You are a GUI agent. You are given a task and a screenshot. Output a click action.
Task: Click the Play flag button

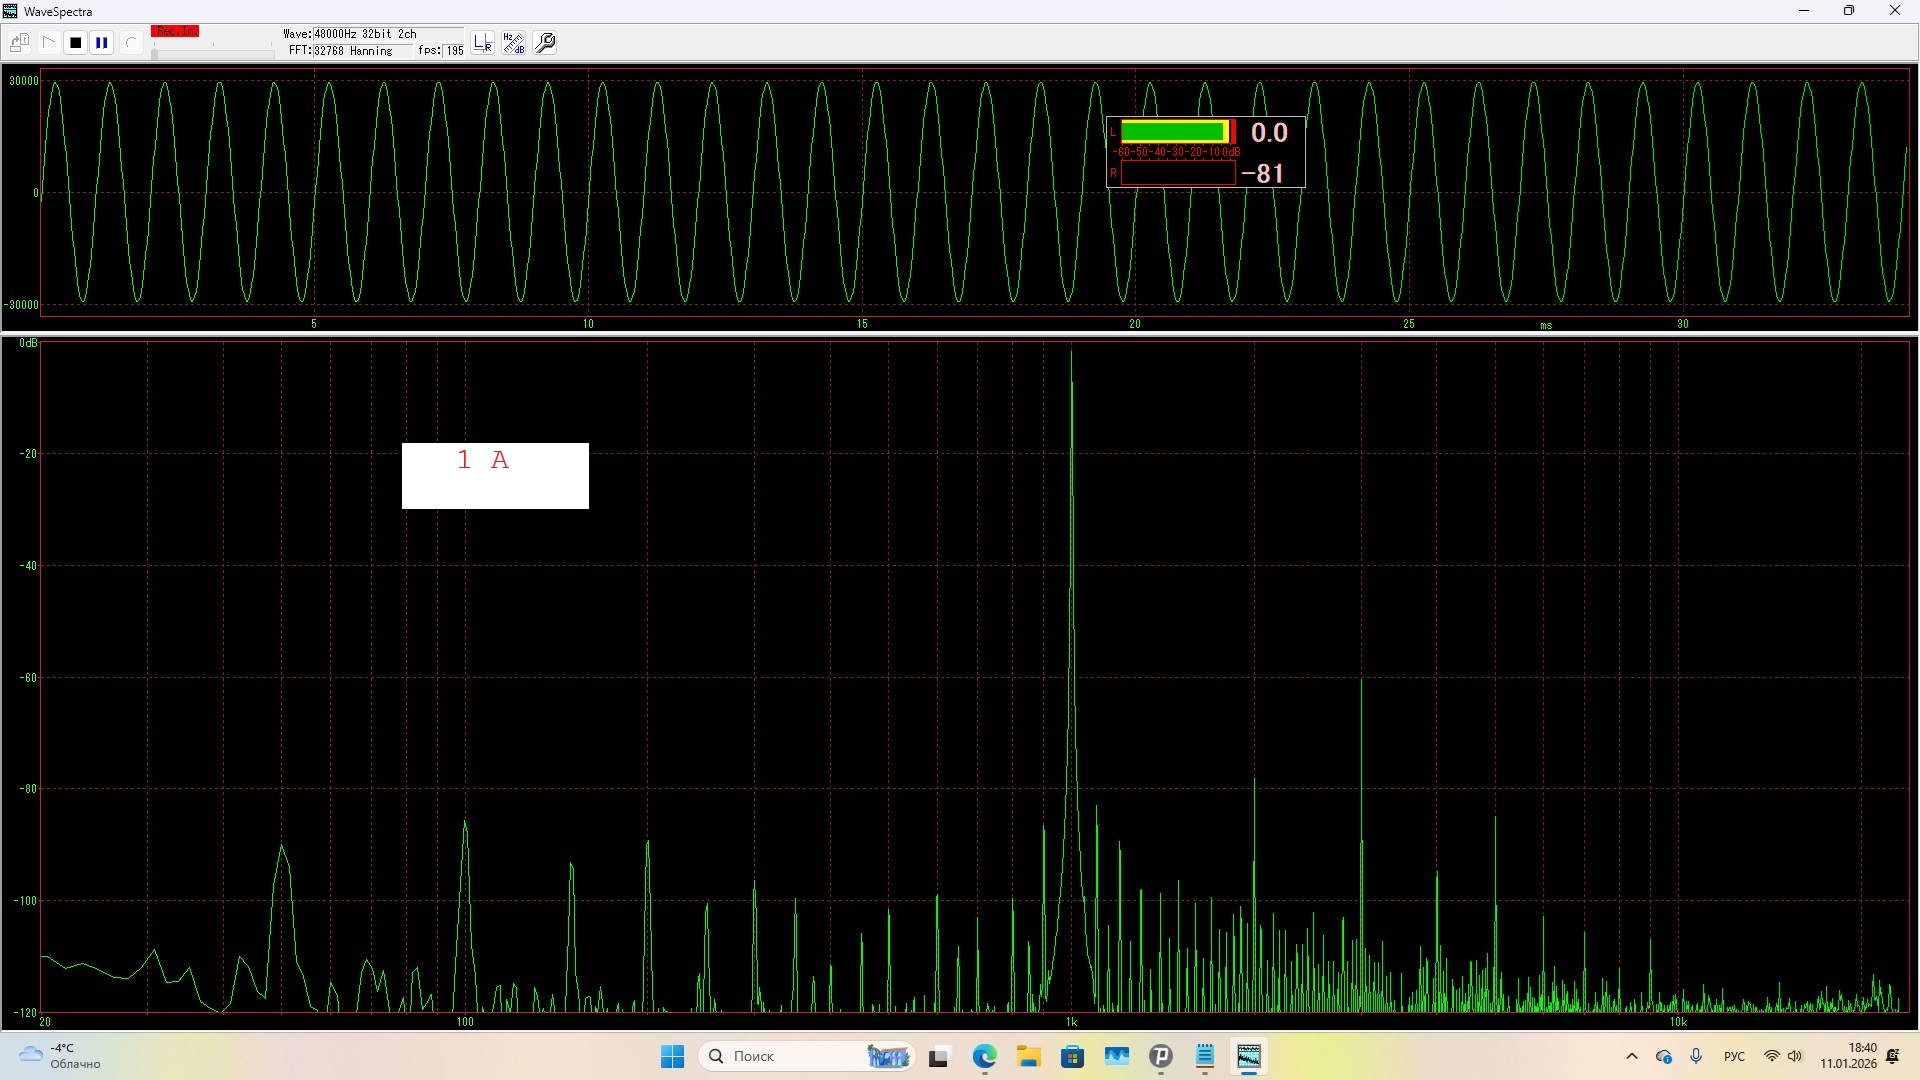[x=48, y=43]
